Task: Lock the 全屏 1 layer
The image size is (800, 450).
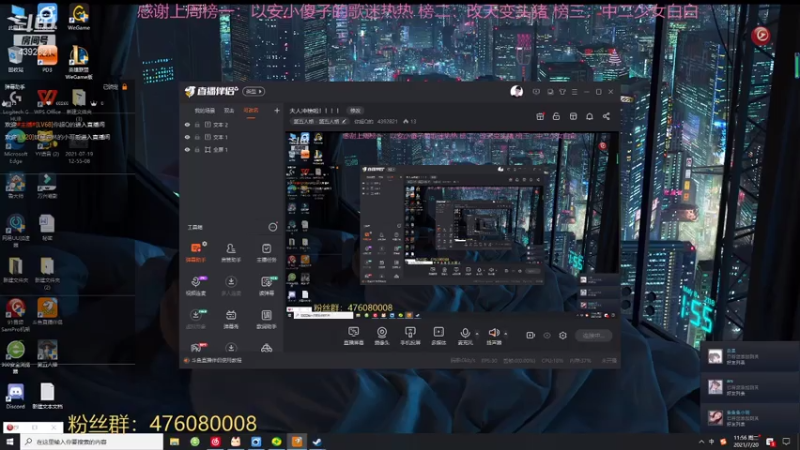Action: [x=197, y=149]
